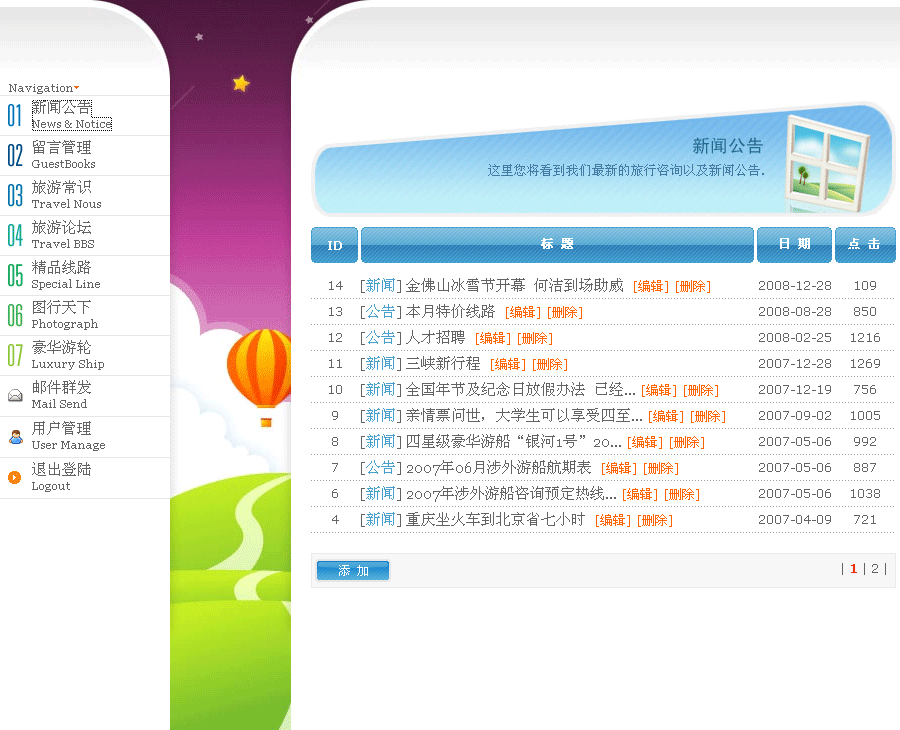
Task: Open 用户管理 User Manage page
Action: coord(68,437)
